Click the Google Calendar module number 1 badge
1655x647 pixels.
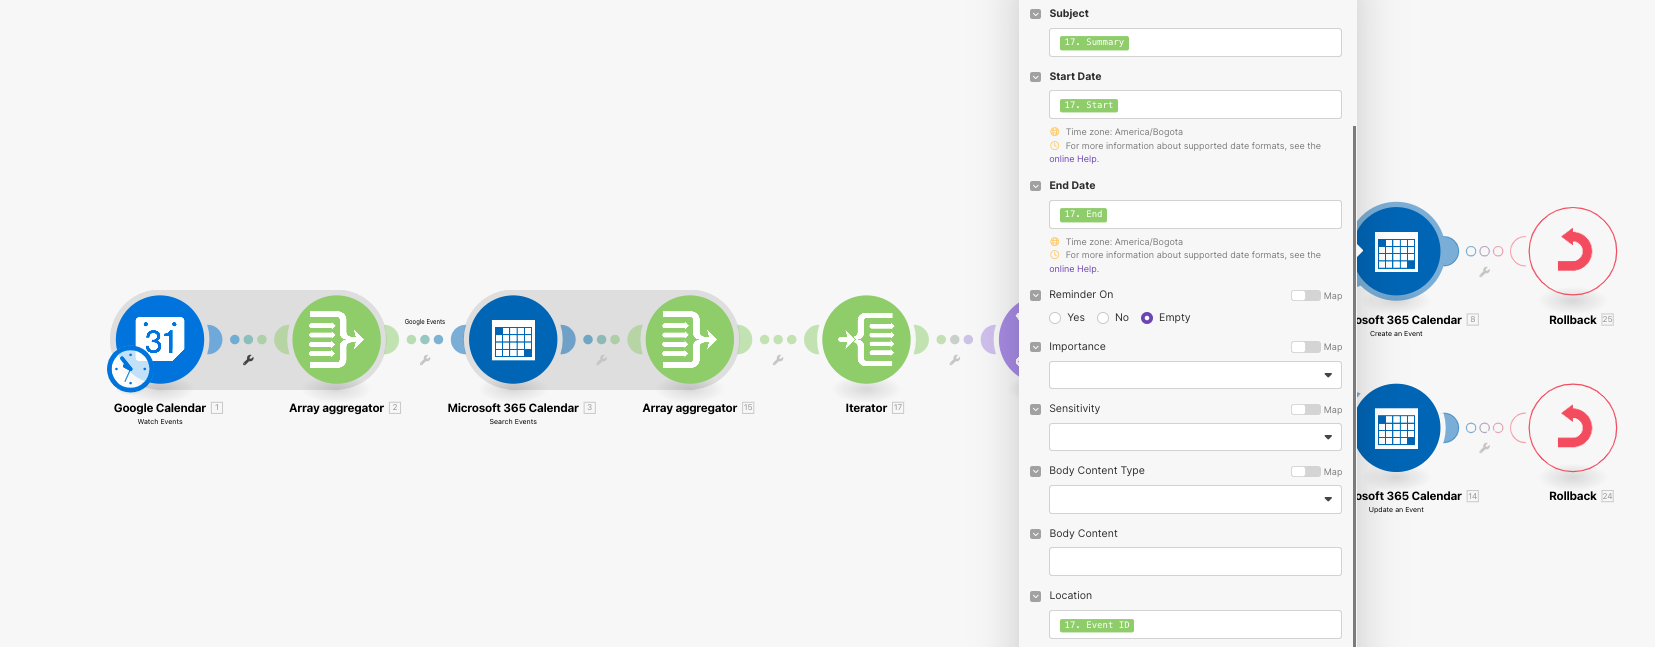click(x=217, y=408)
